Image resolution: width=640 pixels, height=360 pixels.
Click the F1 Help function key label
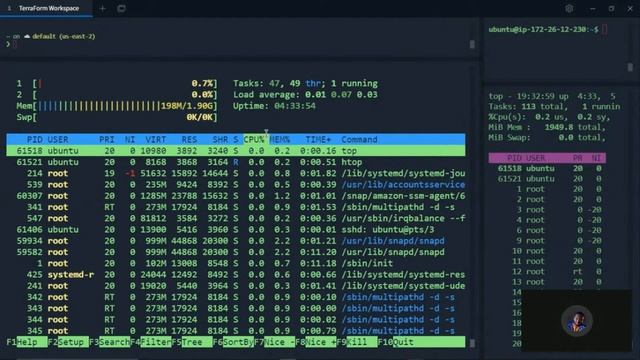pos(27,342)
